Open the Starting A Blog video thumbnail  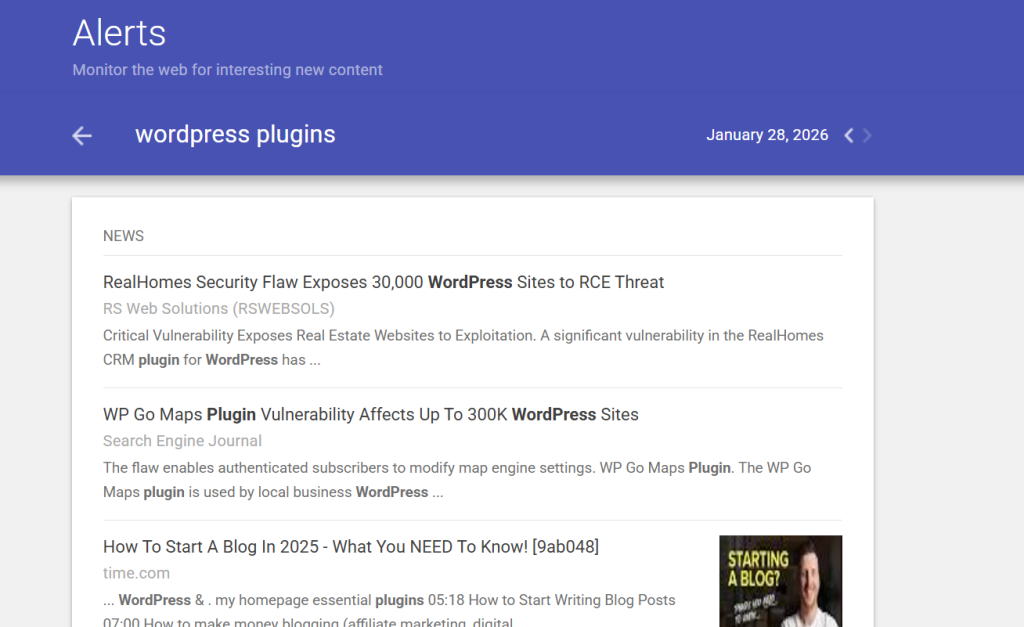tap(780, 581)
